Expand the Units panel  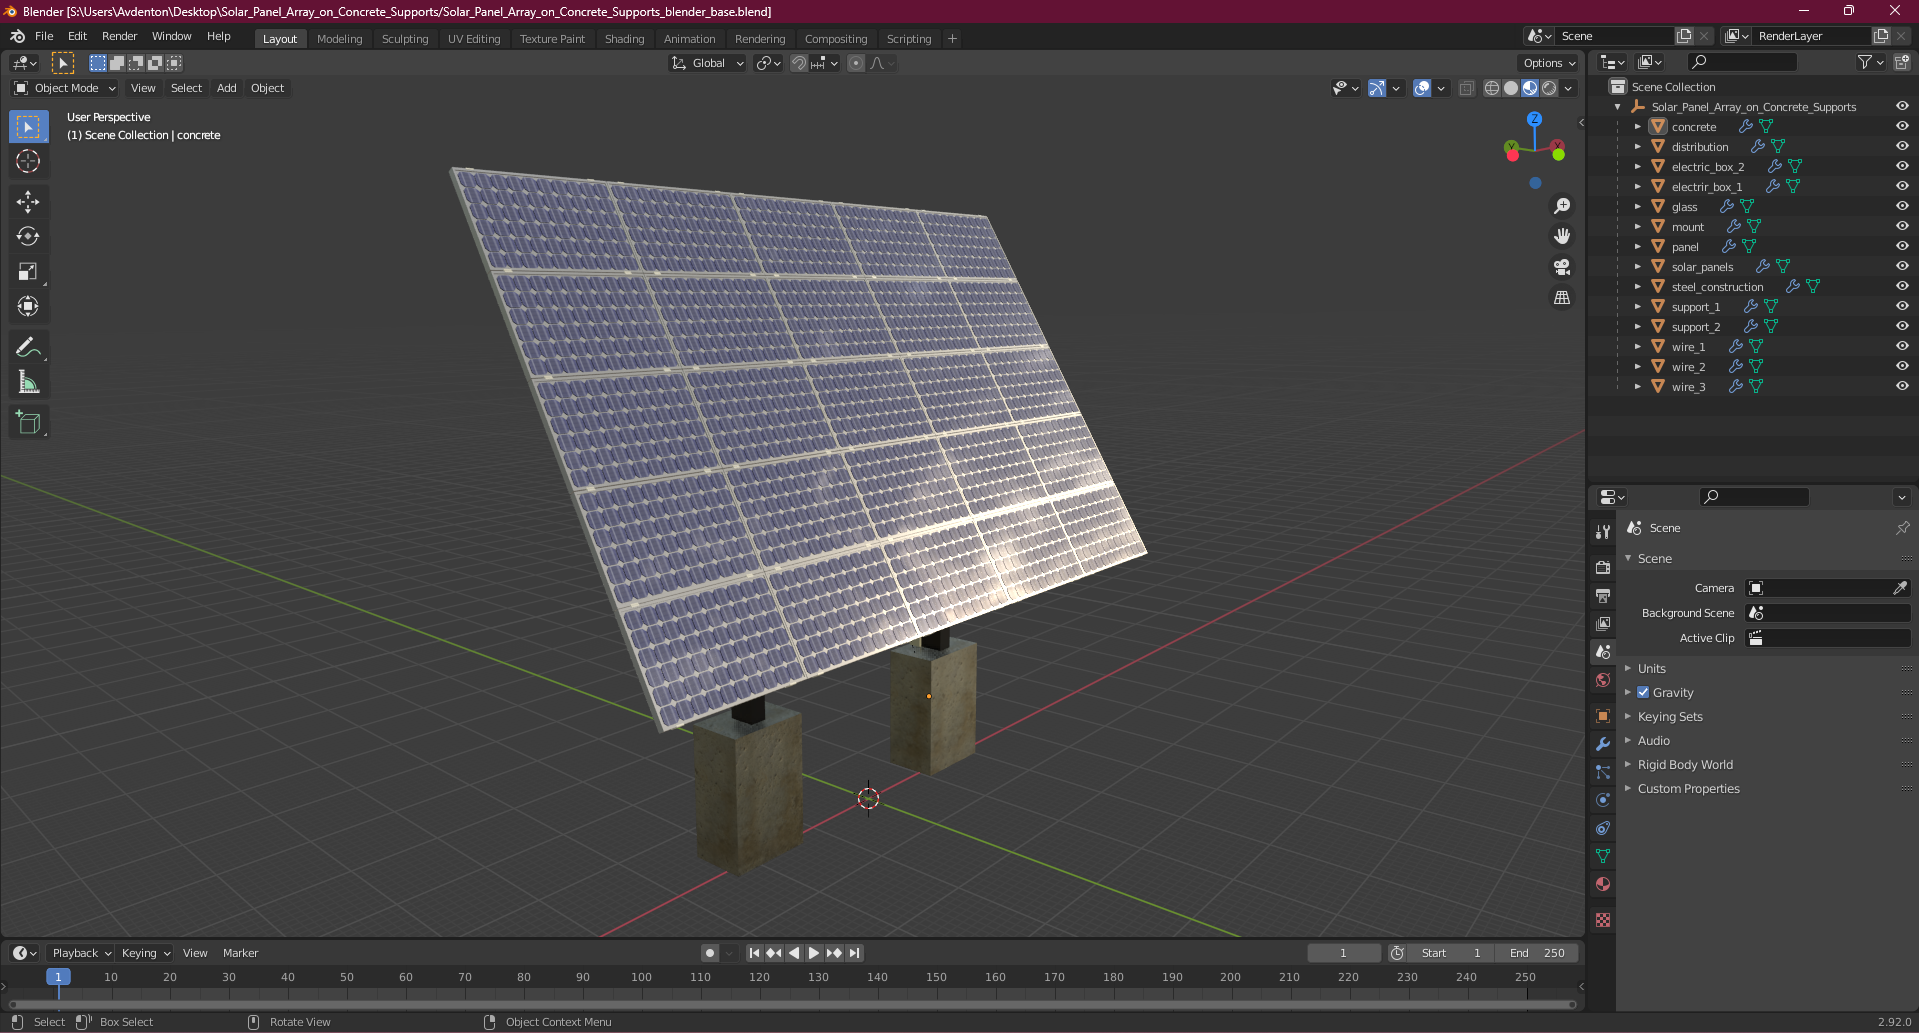tap(1651, 668)
